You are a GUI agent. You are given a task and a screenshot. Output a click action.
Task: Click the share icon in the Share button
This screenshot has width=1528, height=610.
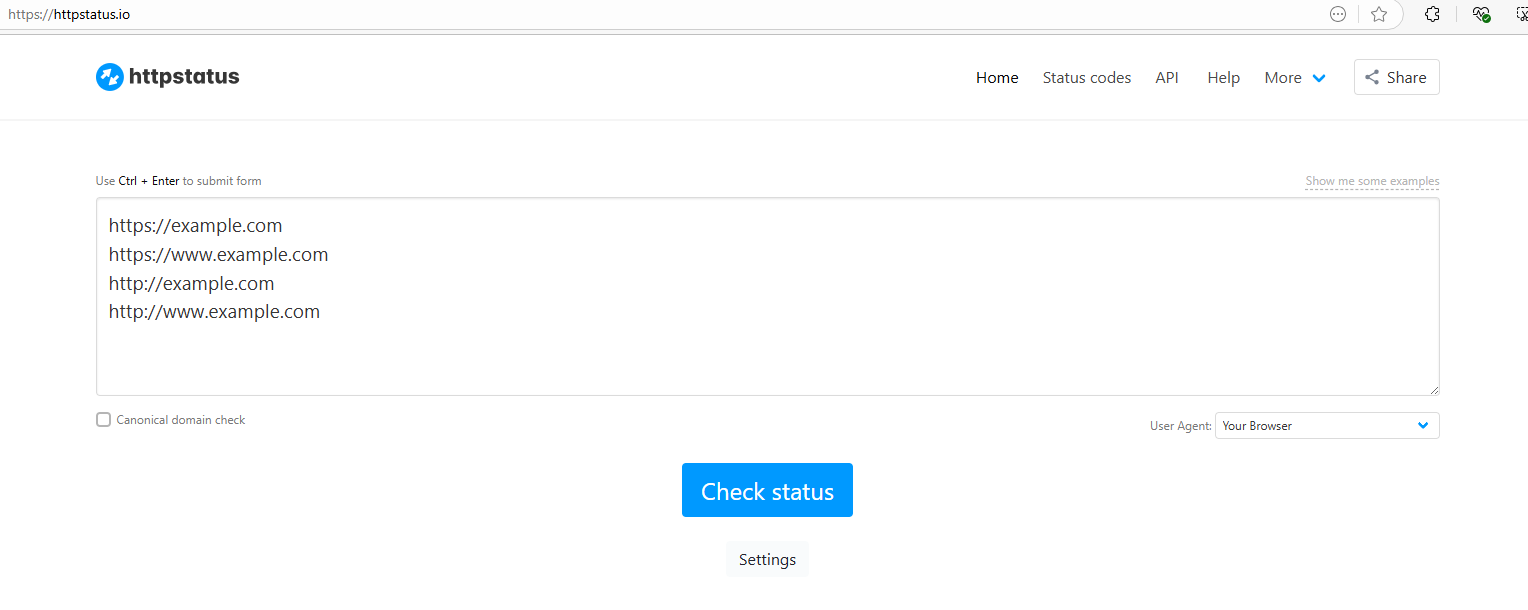point(1372,78)
